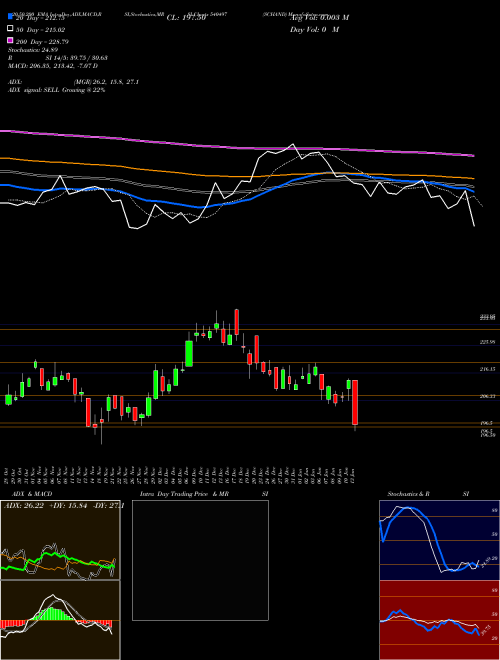Viewport: 500px width, 660px height.
Task: Click the 'Day Vol: 0 M' label
Action: (x=314, y=30)
